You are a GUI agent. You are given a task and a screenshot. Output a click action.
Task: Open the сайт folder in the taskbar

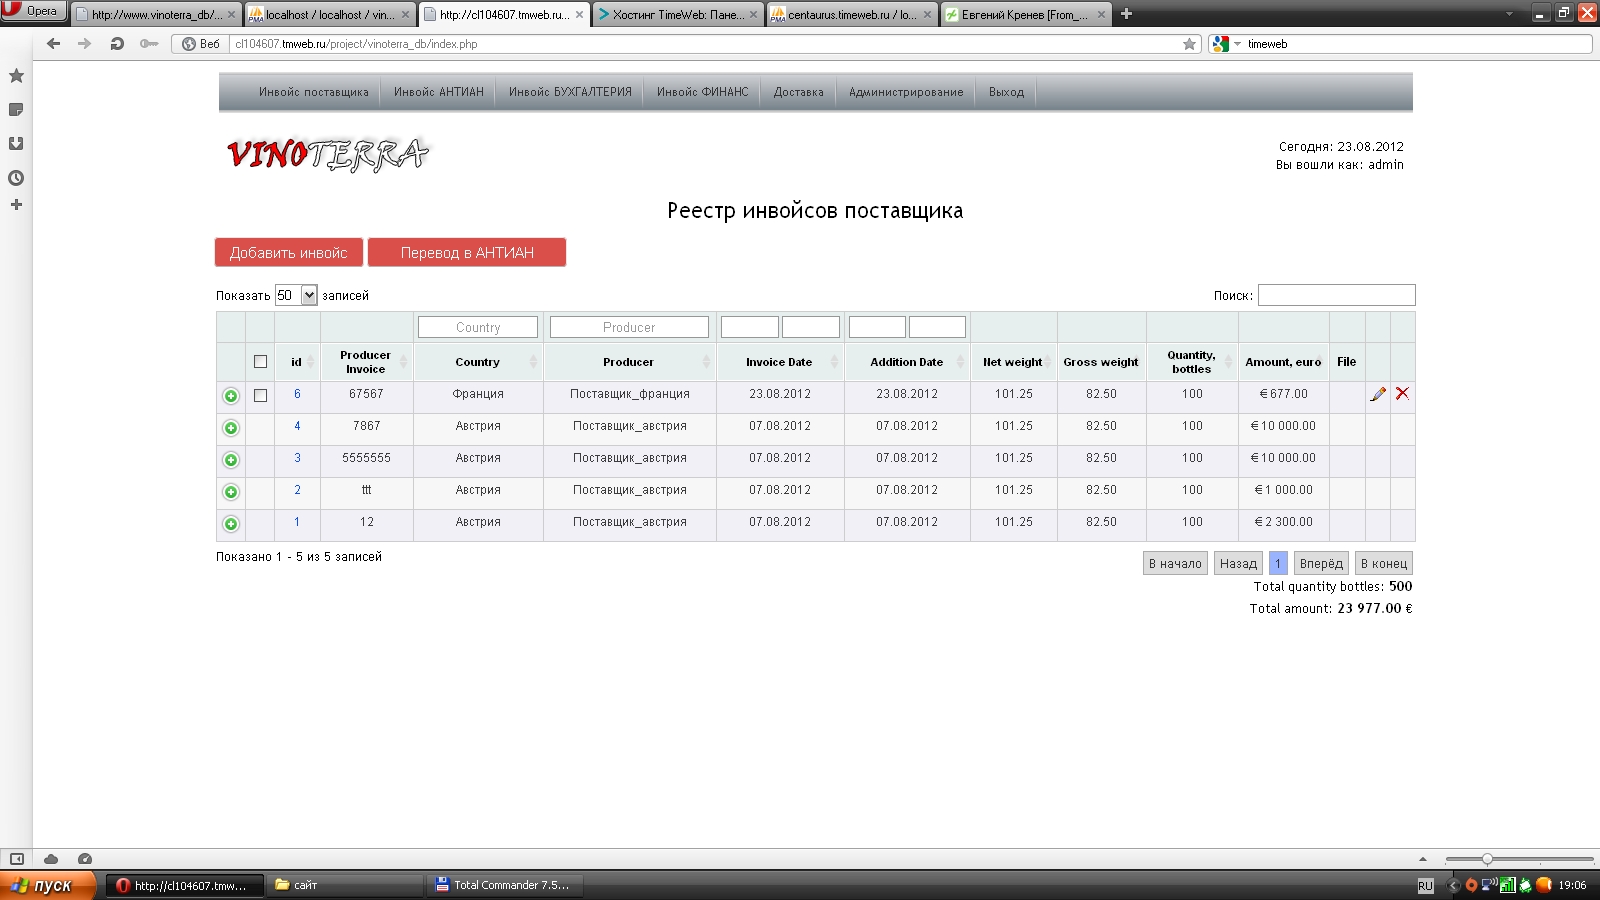(x=345, y=885)
